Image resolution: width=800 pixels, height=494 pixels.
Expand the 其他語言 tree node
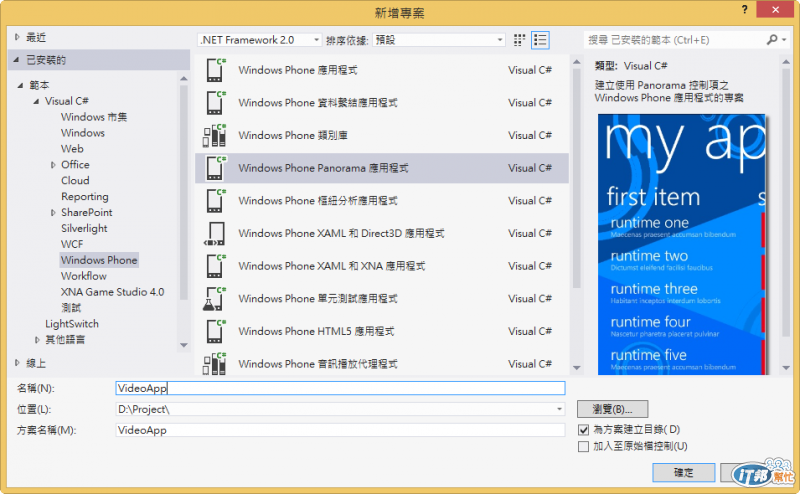pyautogui.click(x=37, y=339)
